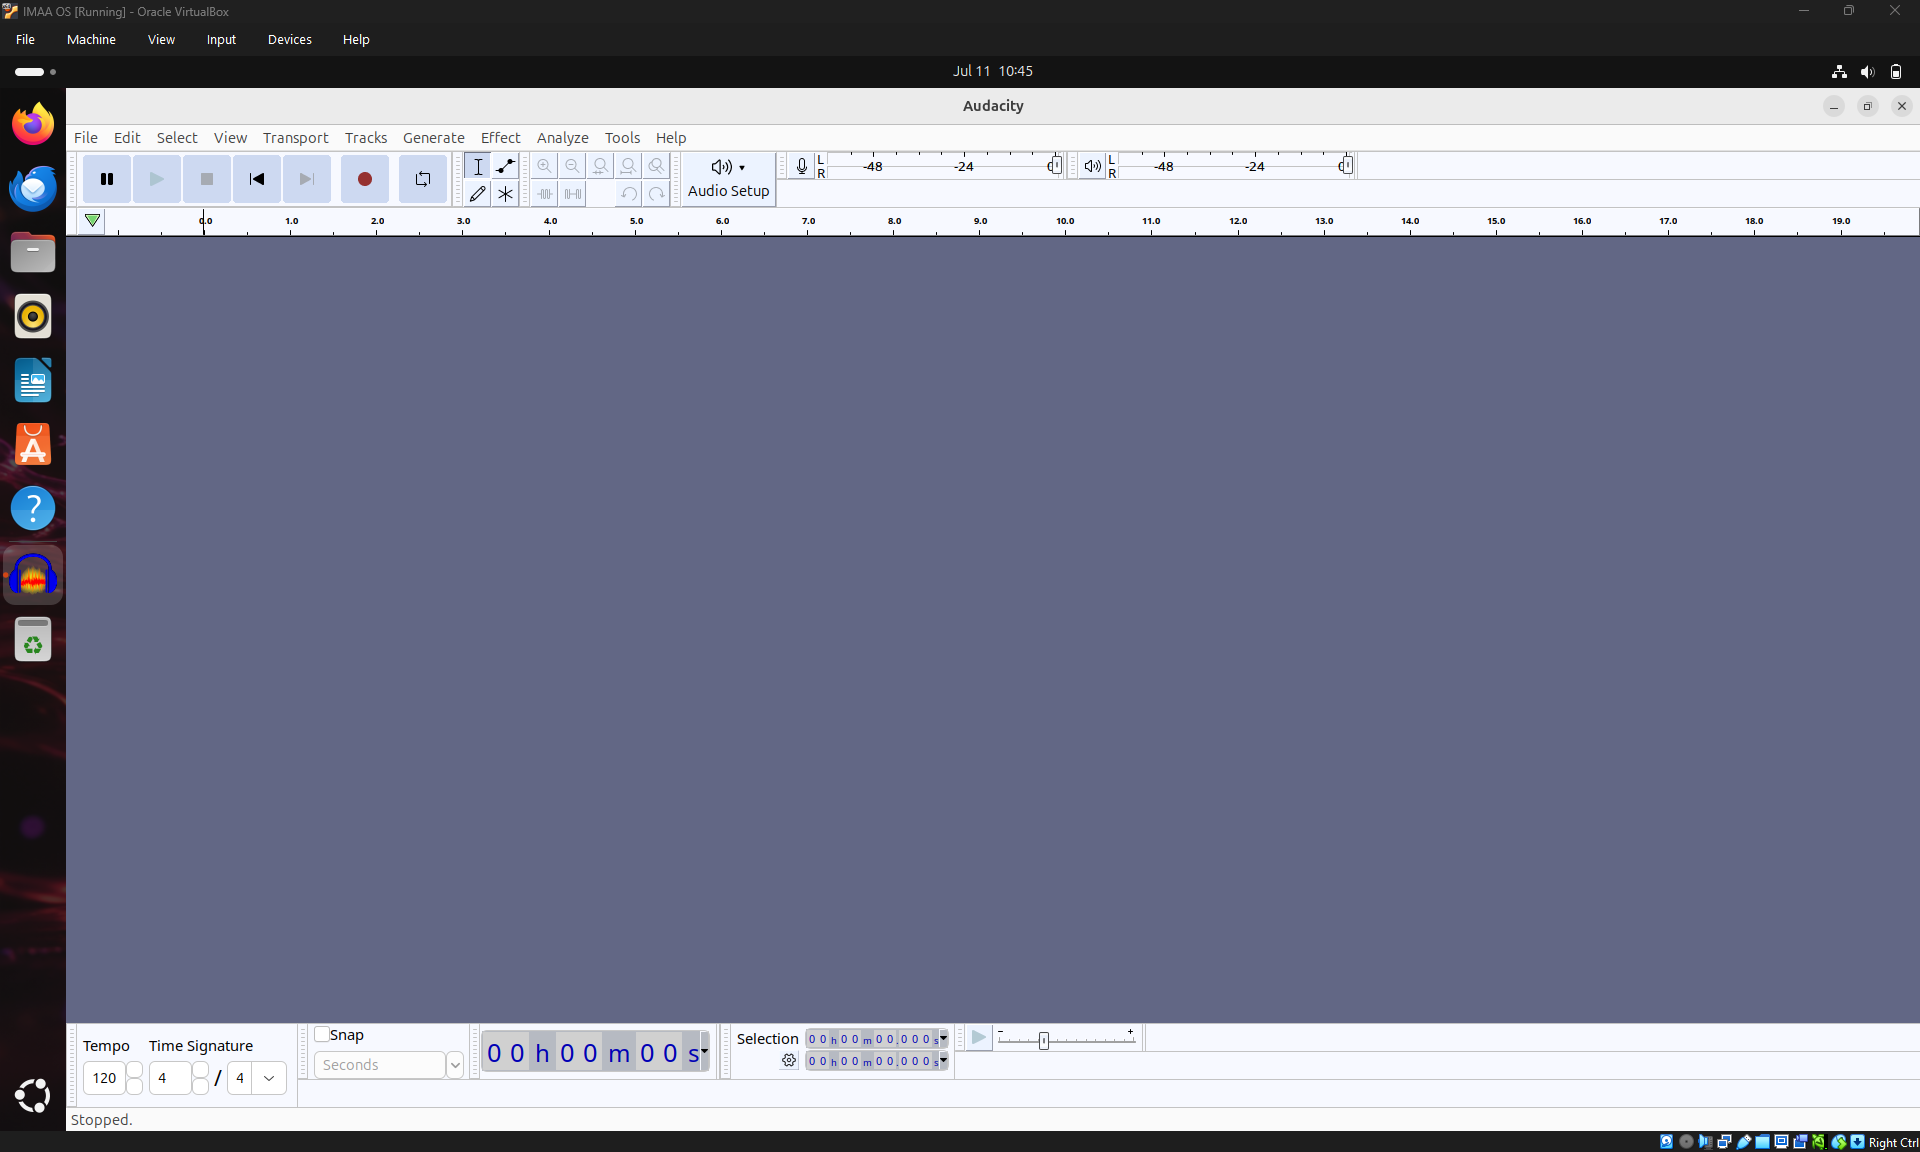Click the Show Applications Ubuntu icon
The width and height of the screenshot is (1920, 1152).
(x=33, y=1096)
